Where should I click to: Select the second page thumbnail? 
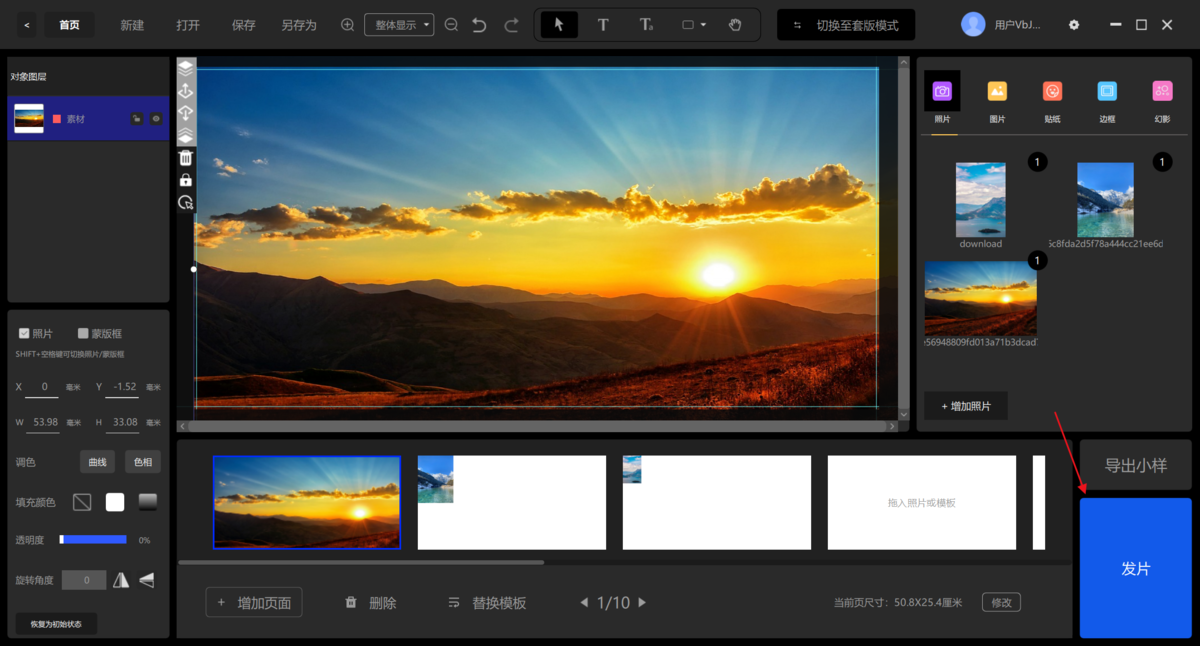(x=512, y=502)
